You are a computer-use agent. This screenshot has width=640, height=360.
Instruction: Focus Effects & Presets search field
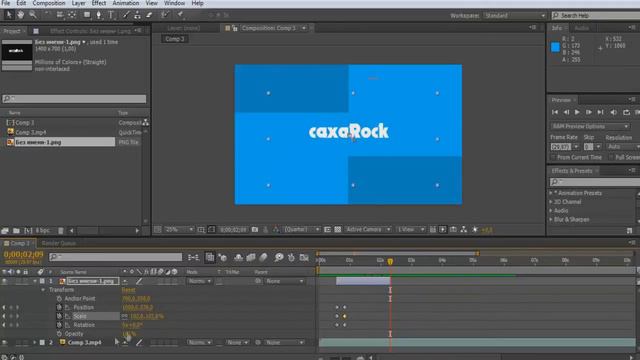click(595, 182)
